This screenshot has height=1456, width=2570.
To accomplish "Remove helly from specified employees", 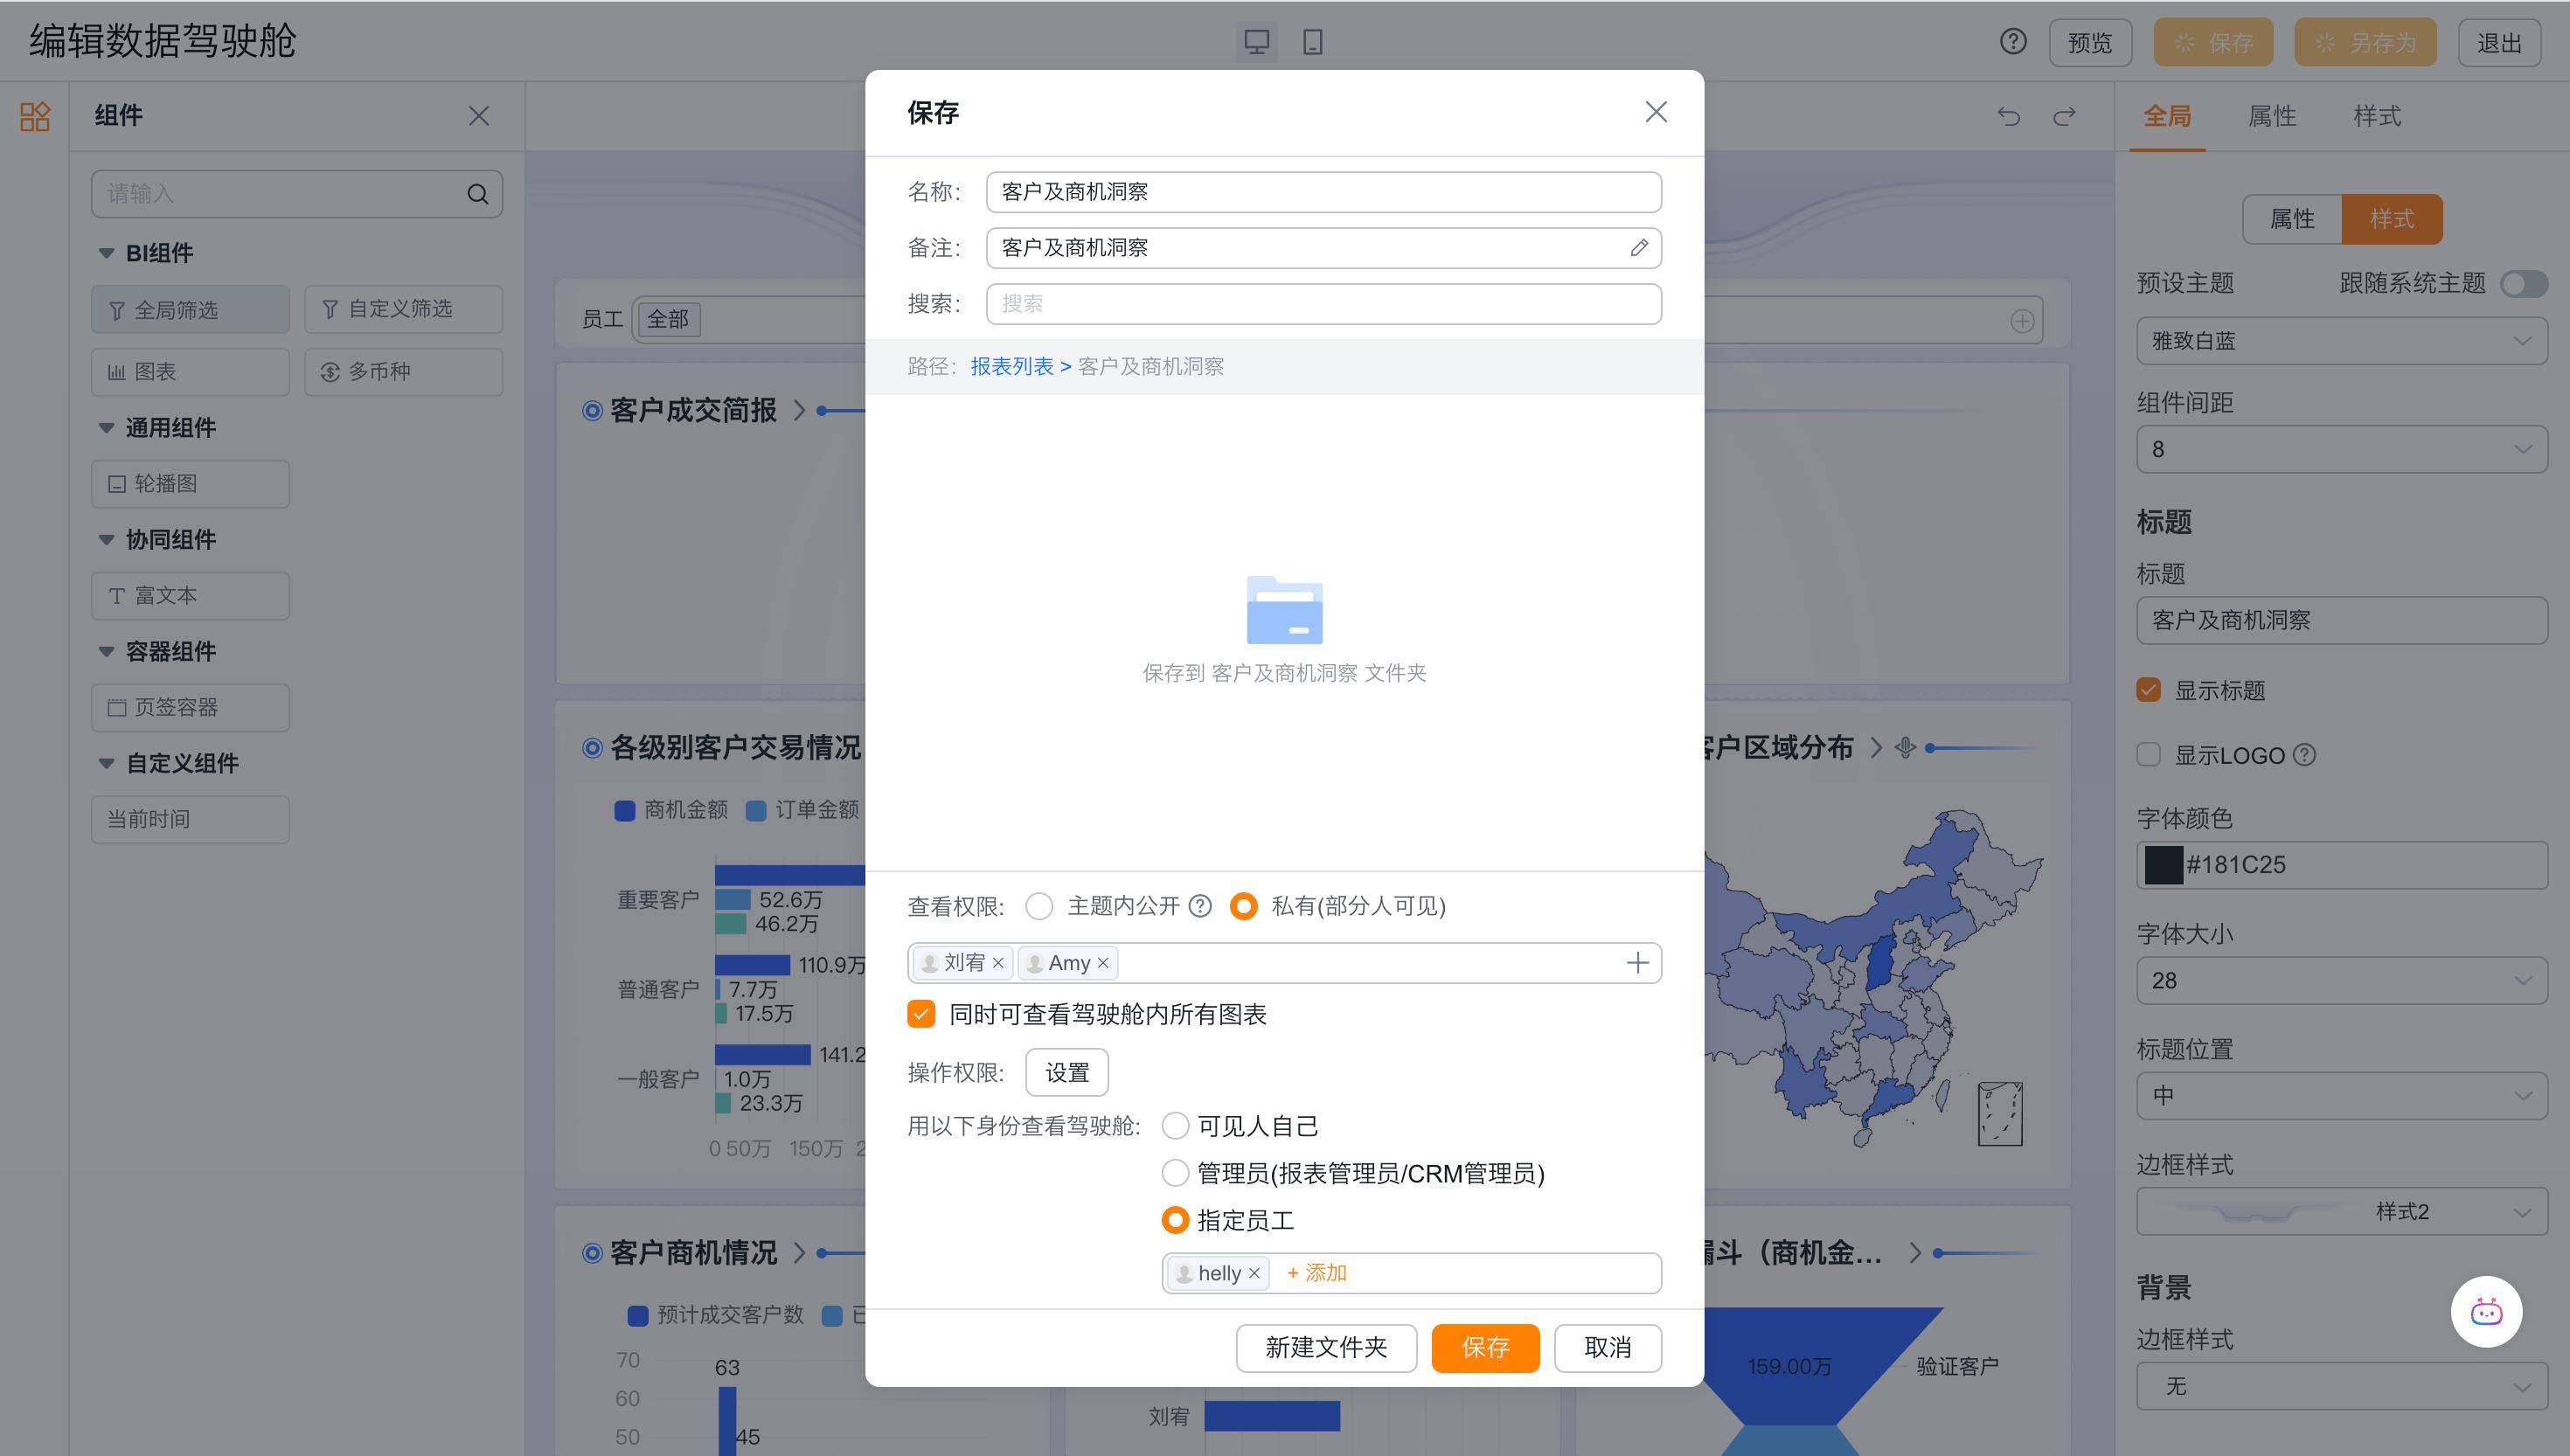I will pos(1254,1273).
